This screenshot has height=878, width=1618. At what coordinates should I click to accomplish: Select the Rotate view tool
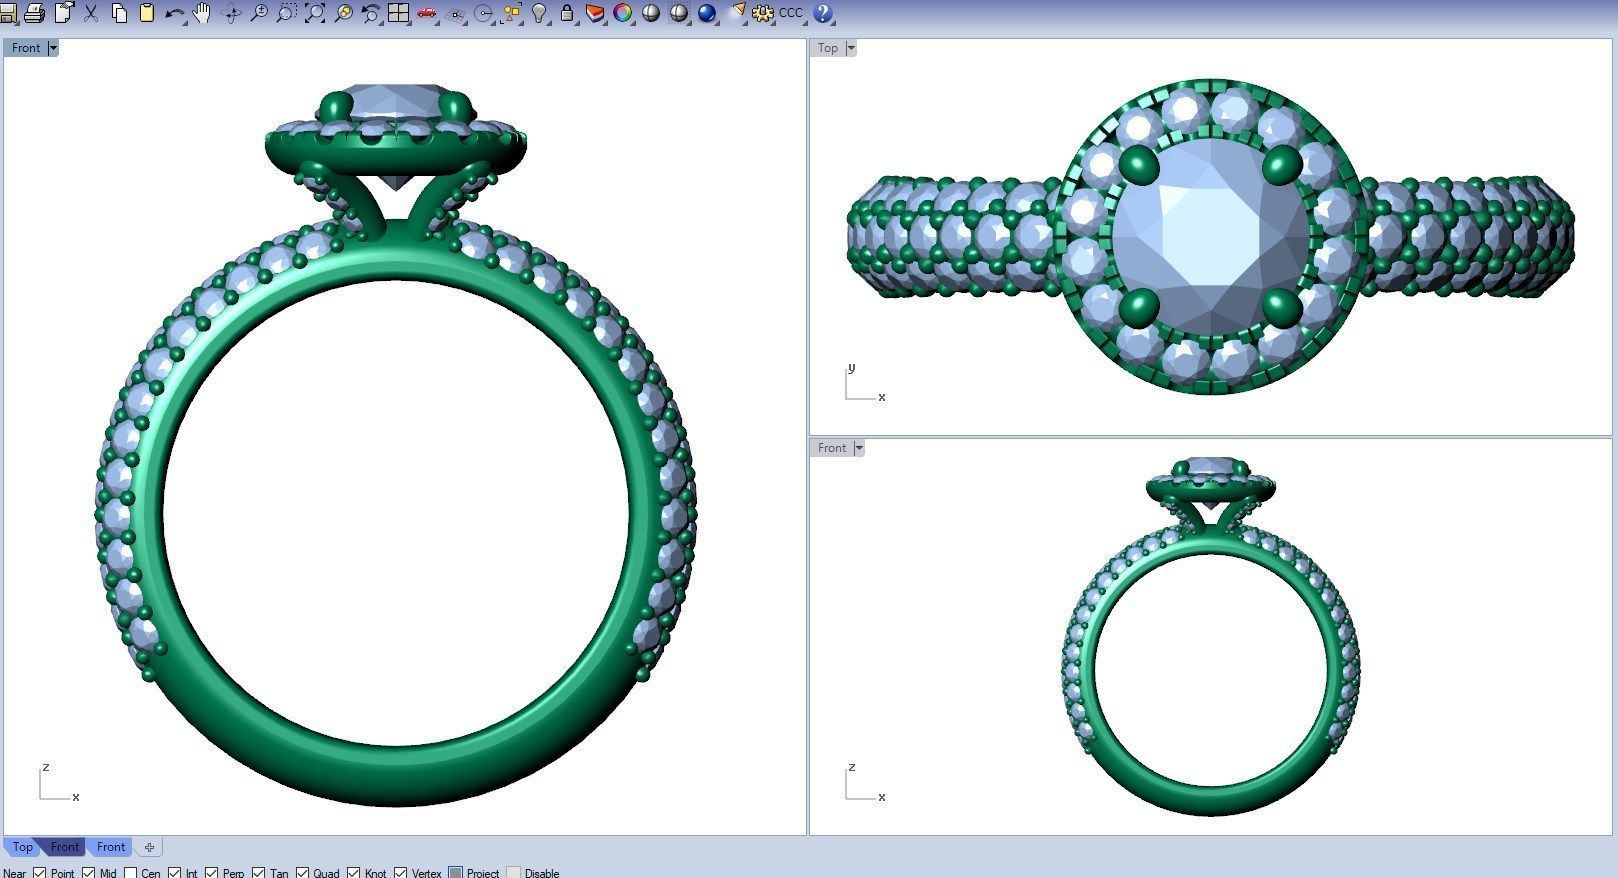point(231,13)
